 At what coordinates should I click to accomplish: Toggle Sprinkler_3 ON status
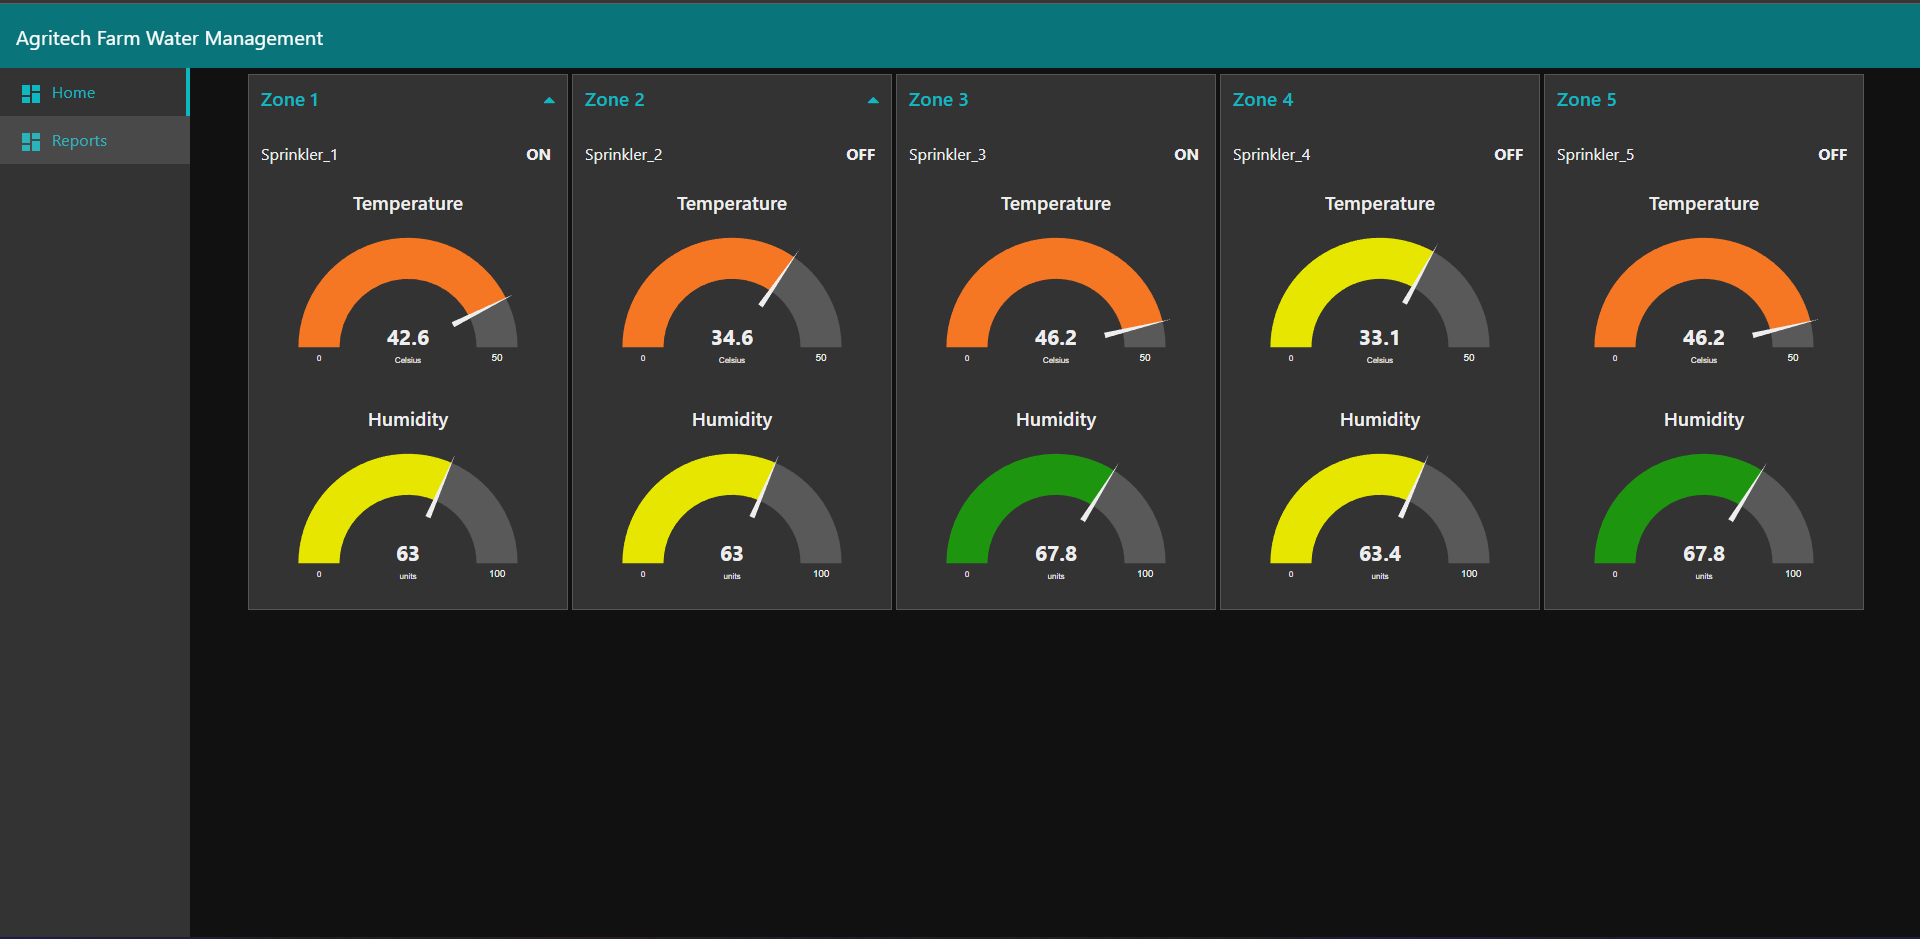coord(1186,154)
